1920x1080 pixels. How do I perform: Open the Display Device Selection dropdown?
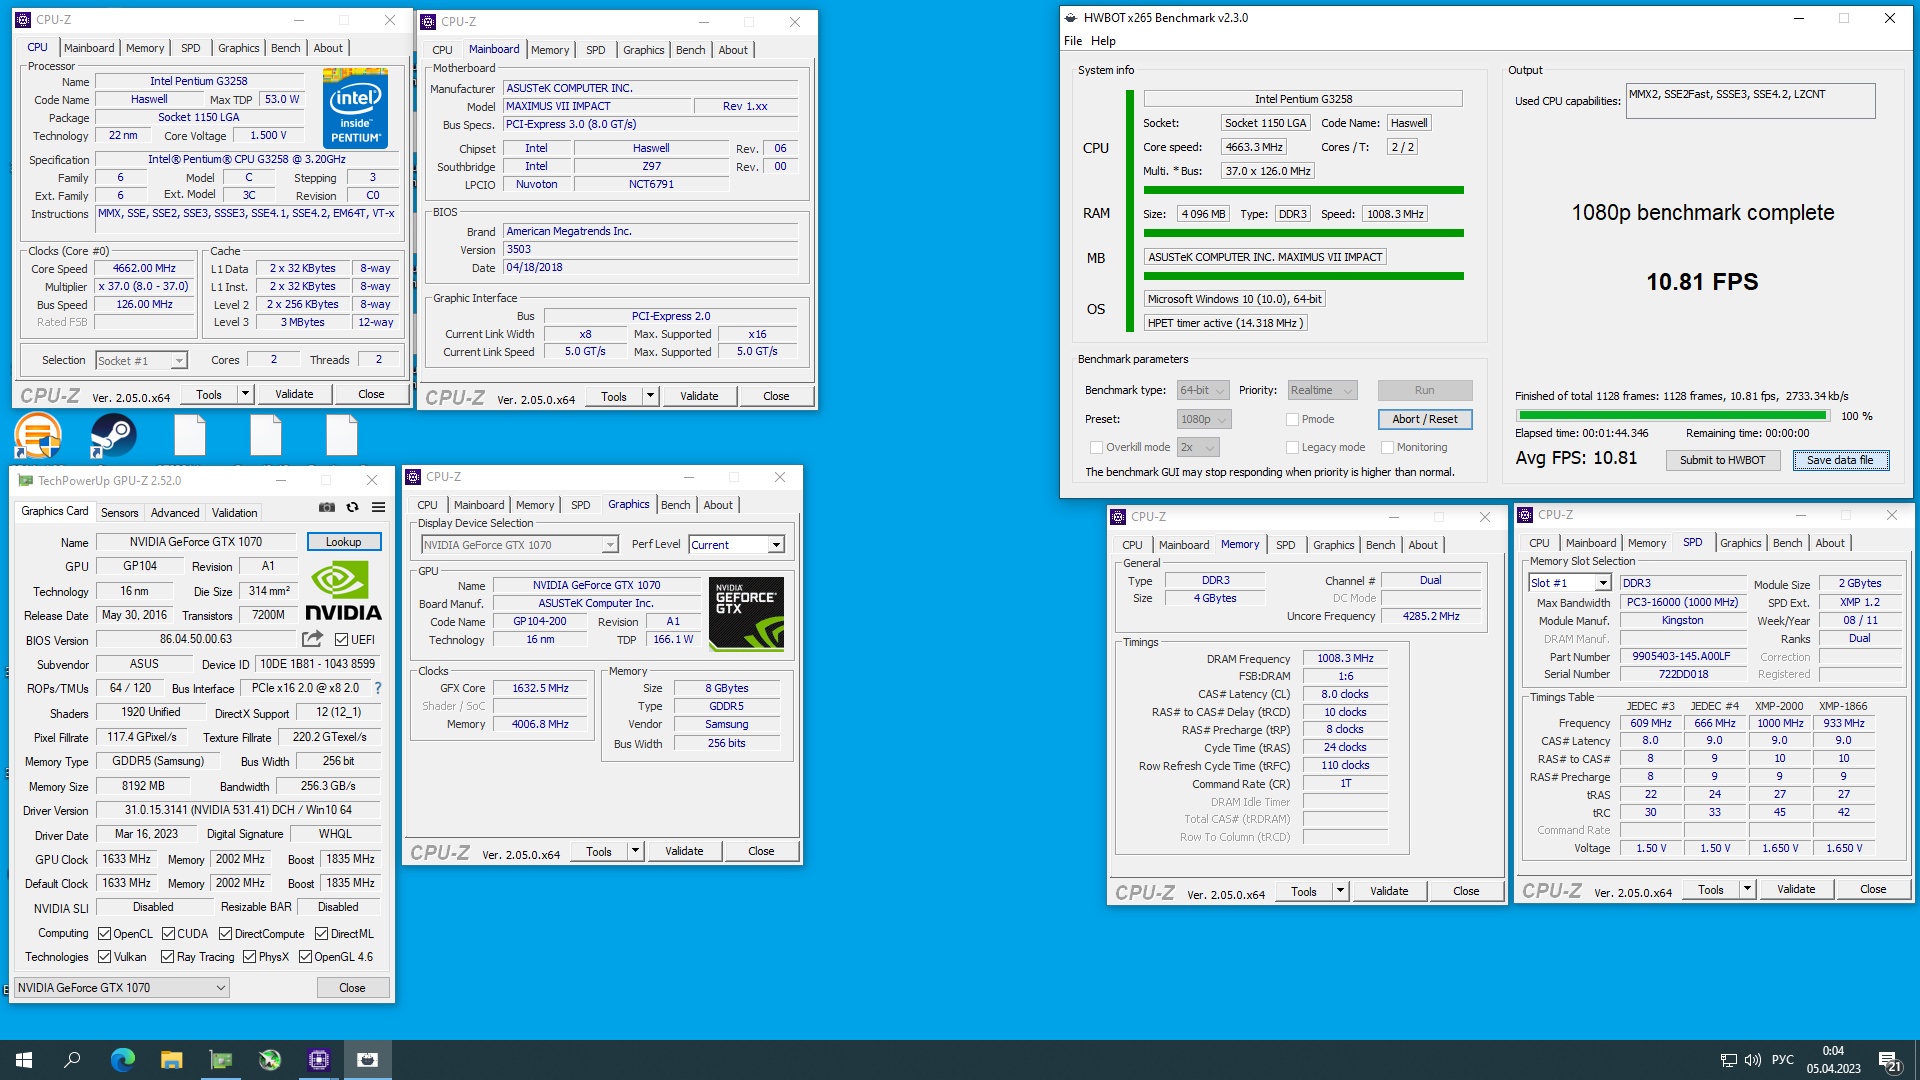519,545
